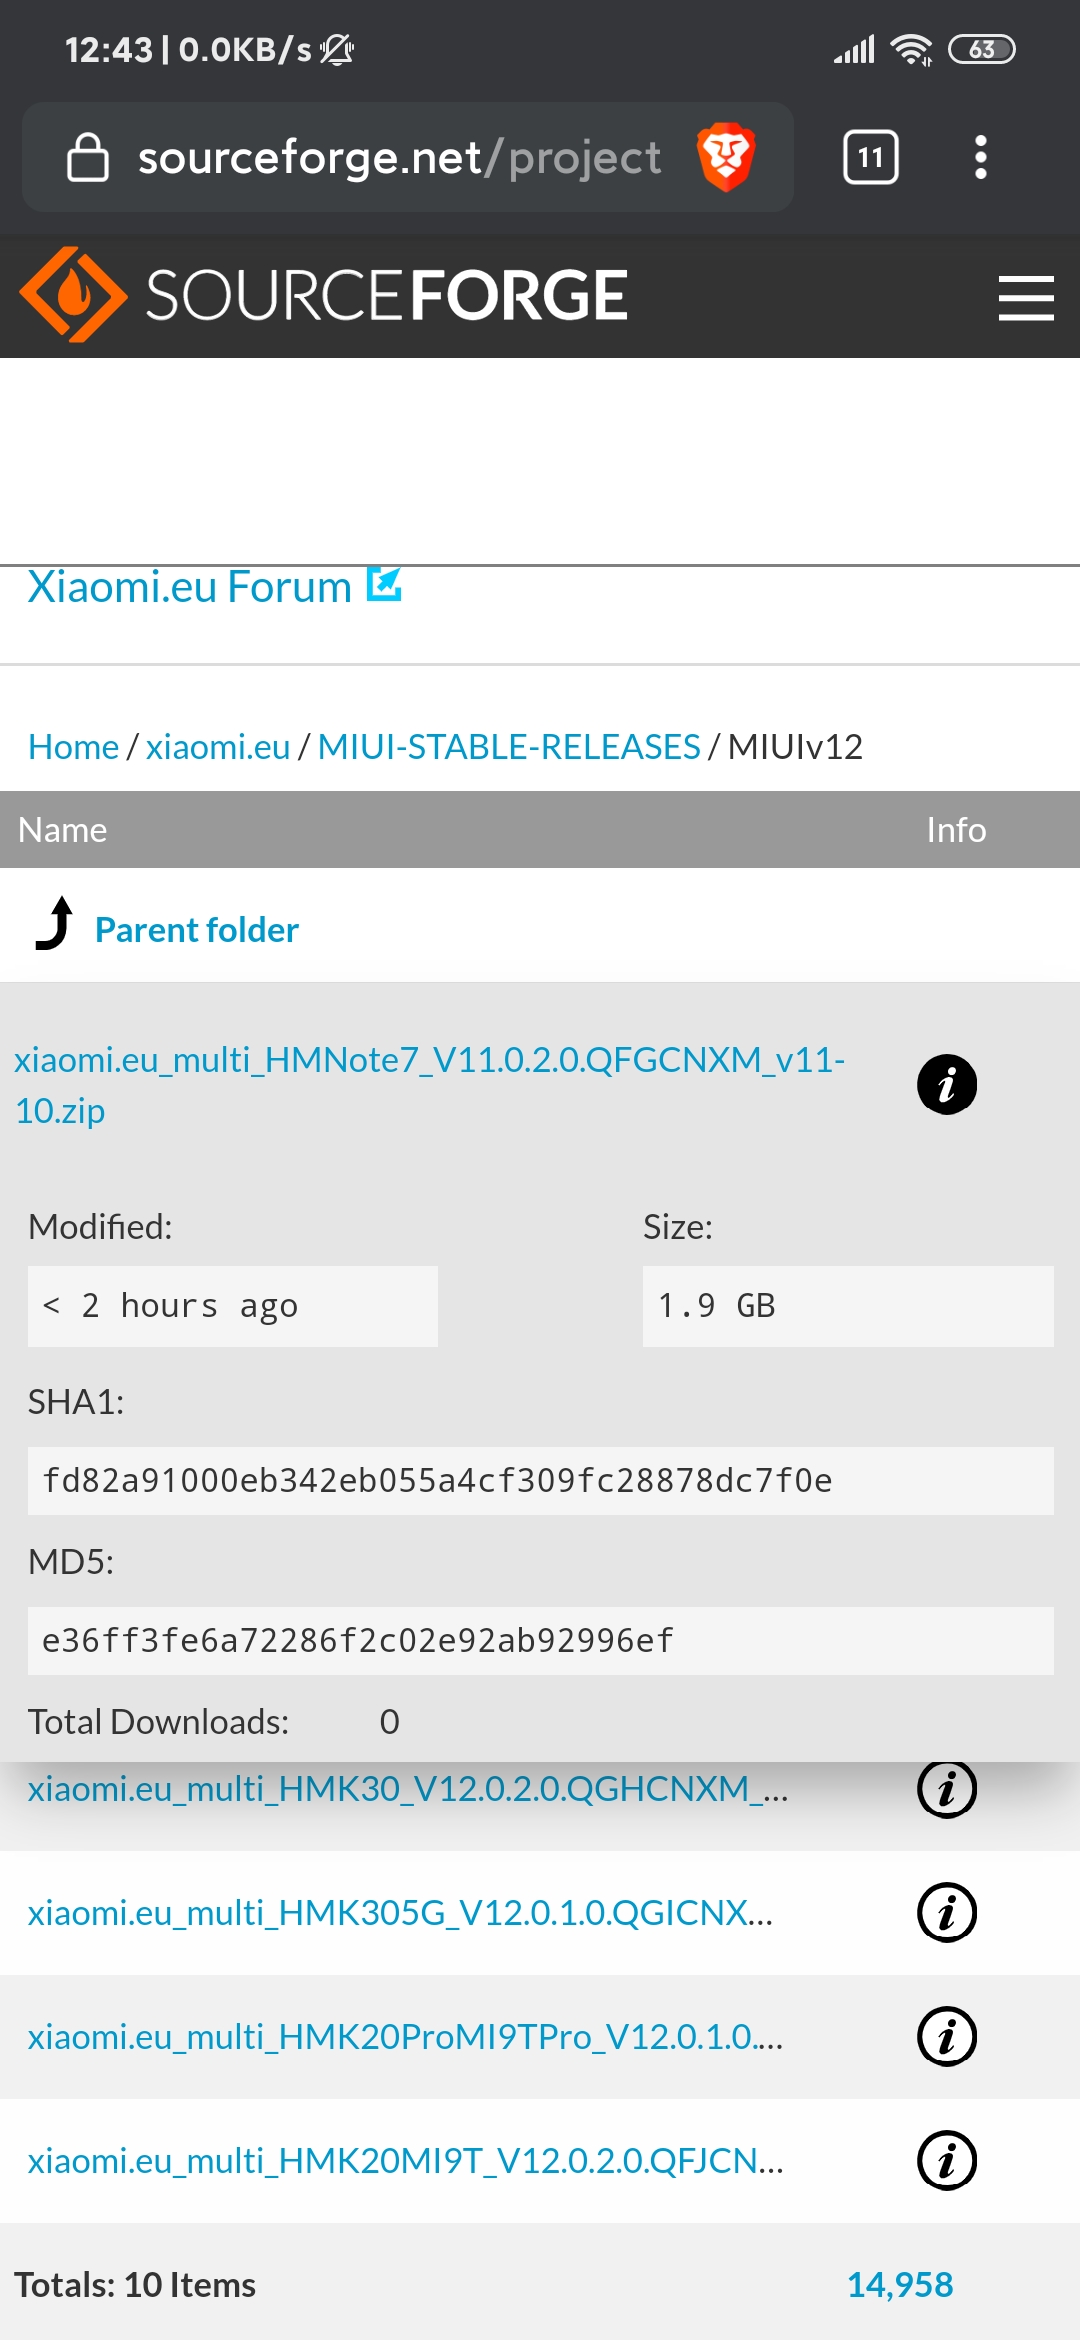This screenshot has width=1080, height=2340.
Task: Go to the xiaomi.eu breadcrumb folder
Action: coord(218,747)
